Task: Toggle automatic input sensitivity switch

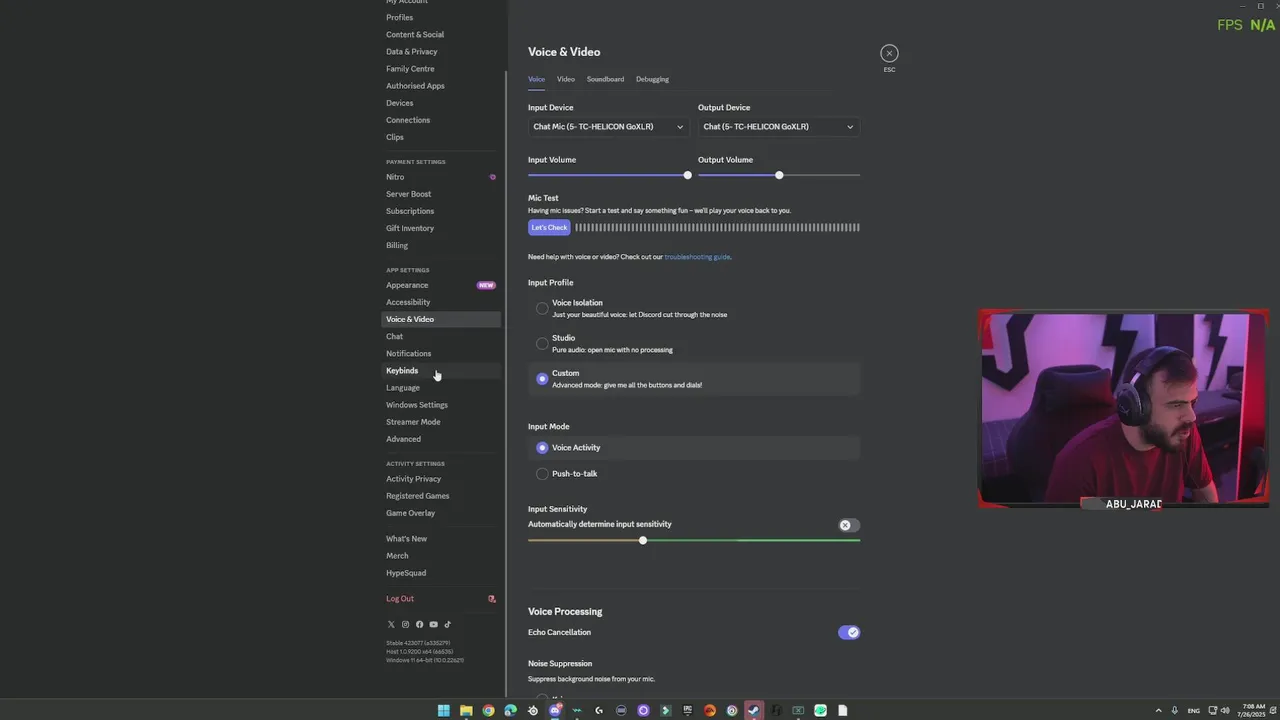Action: (x=849, y=525)
